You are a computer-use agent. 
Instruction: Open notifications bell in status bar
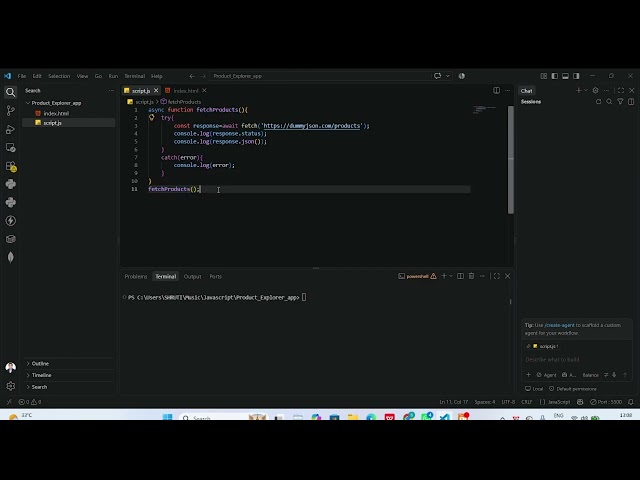tap(631, 402)
